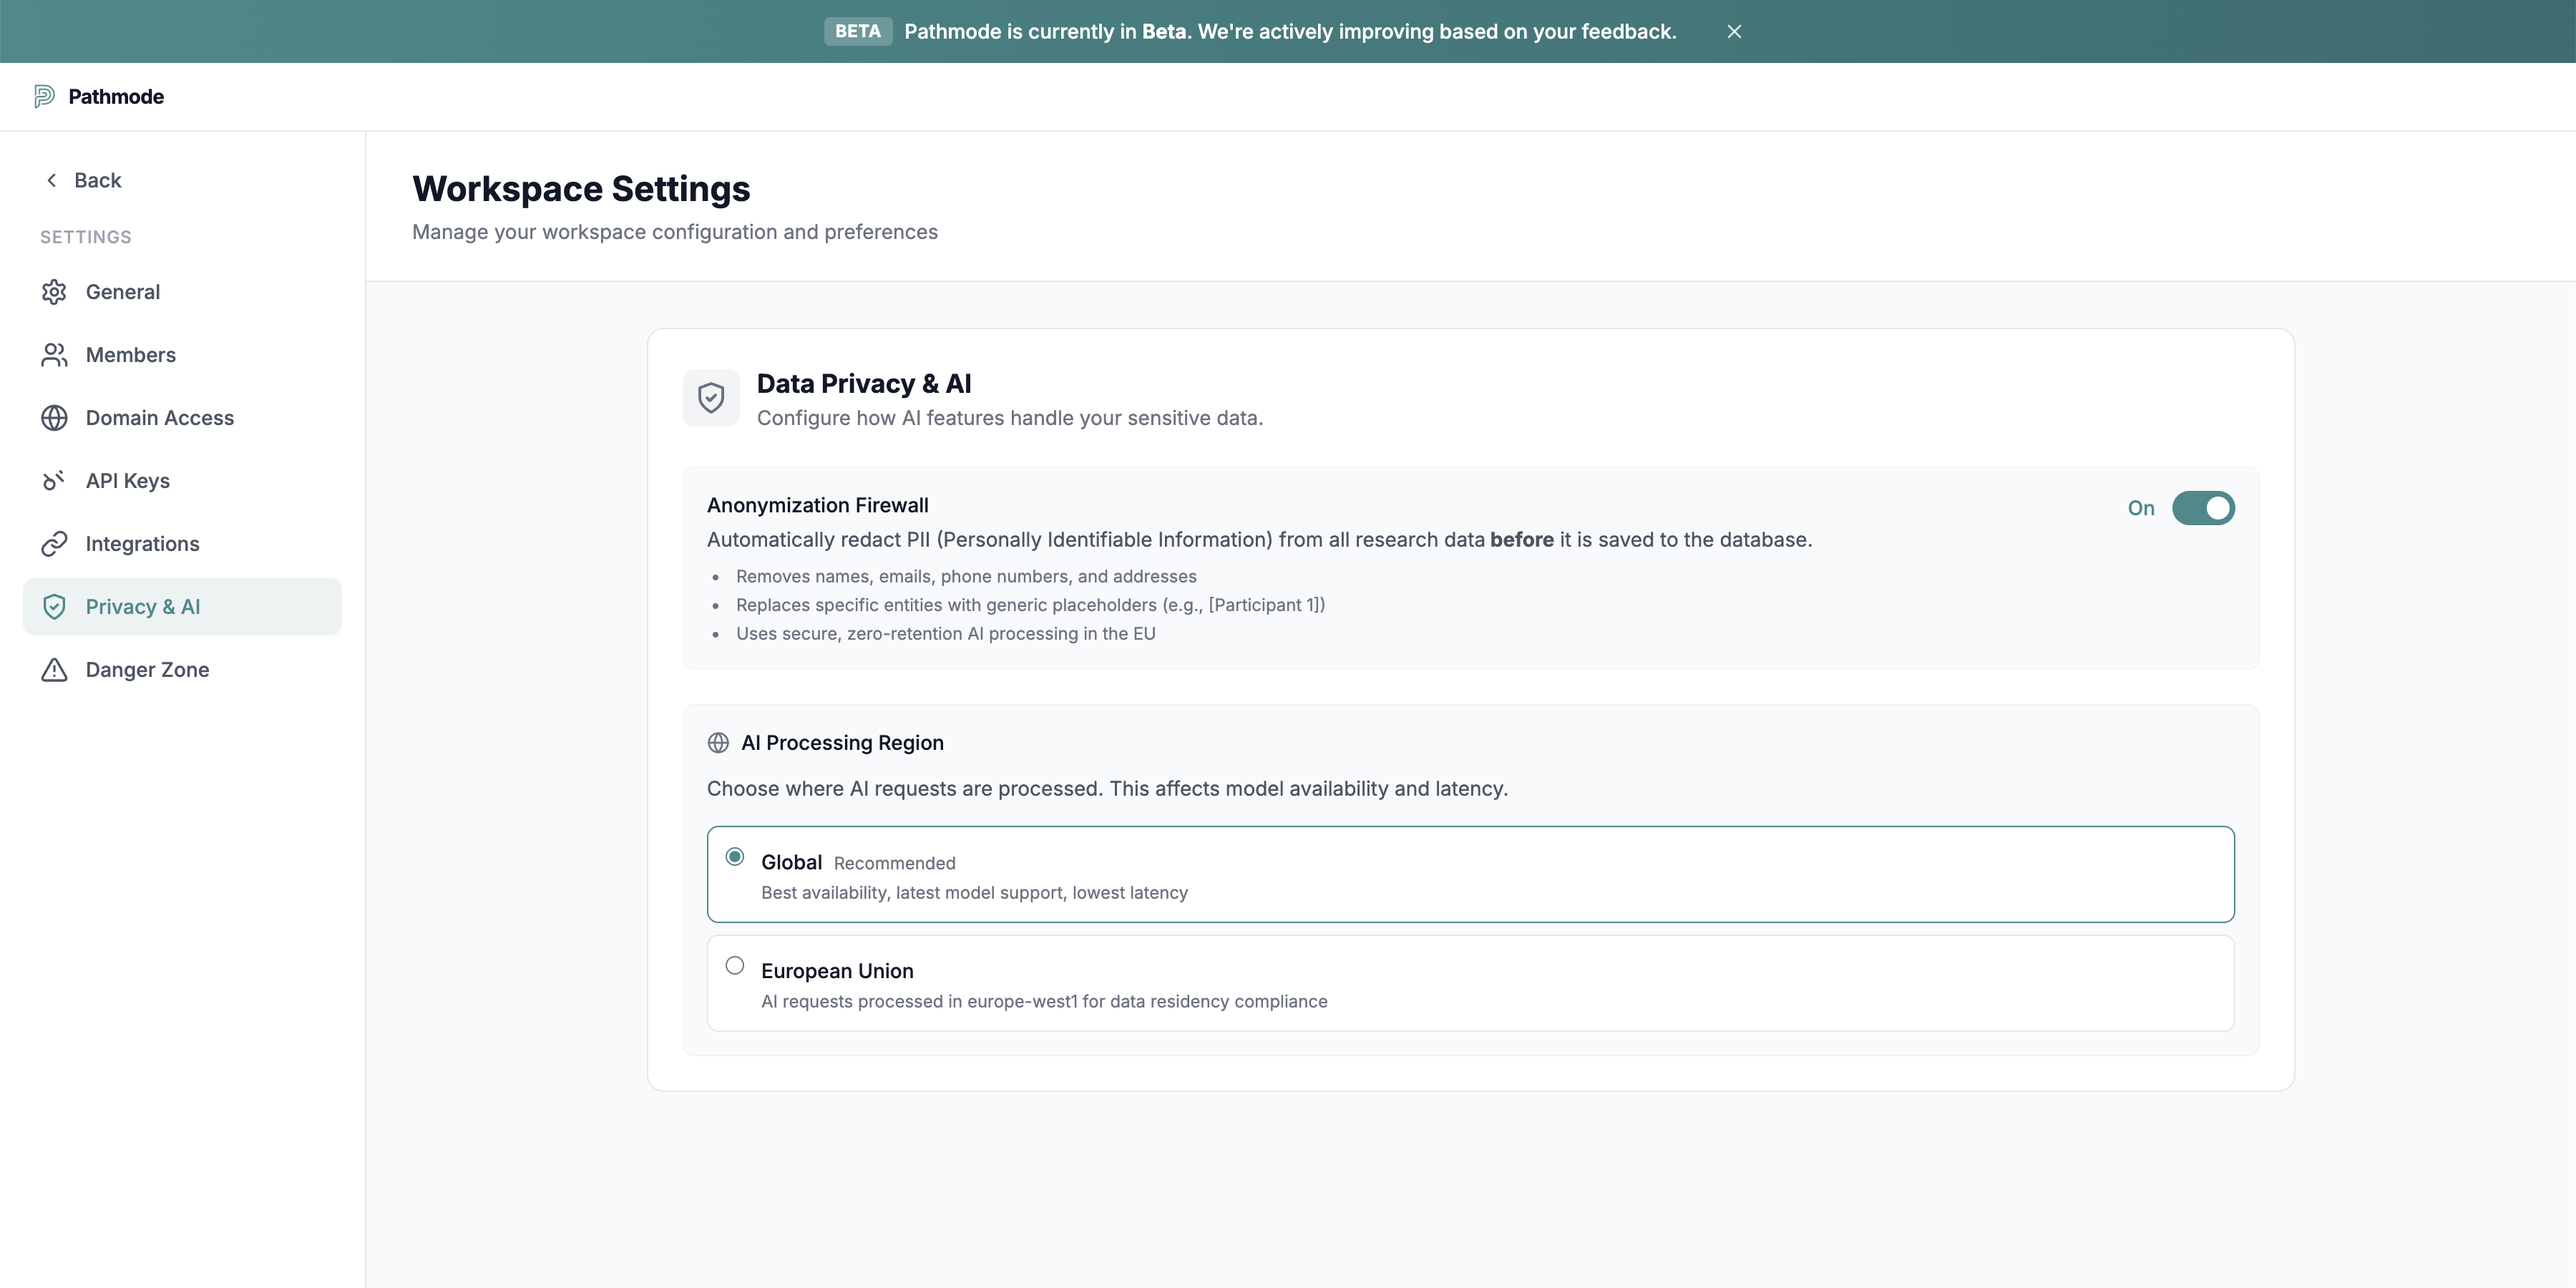The width and height of the screenshot is (2576, 1288).
Task: Click the Integrations link icon
Action: (x=54, y=544)
